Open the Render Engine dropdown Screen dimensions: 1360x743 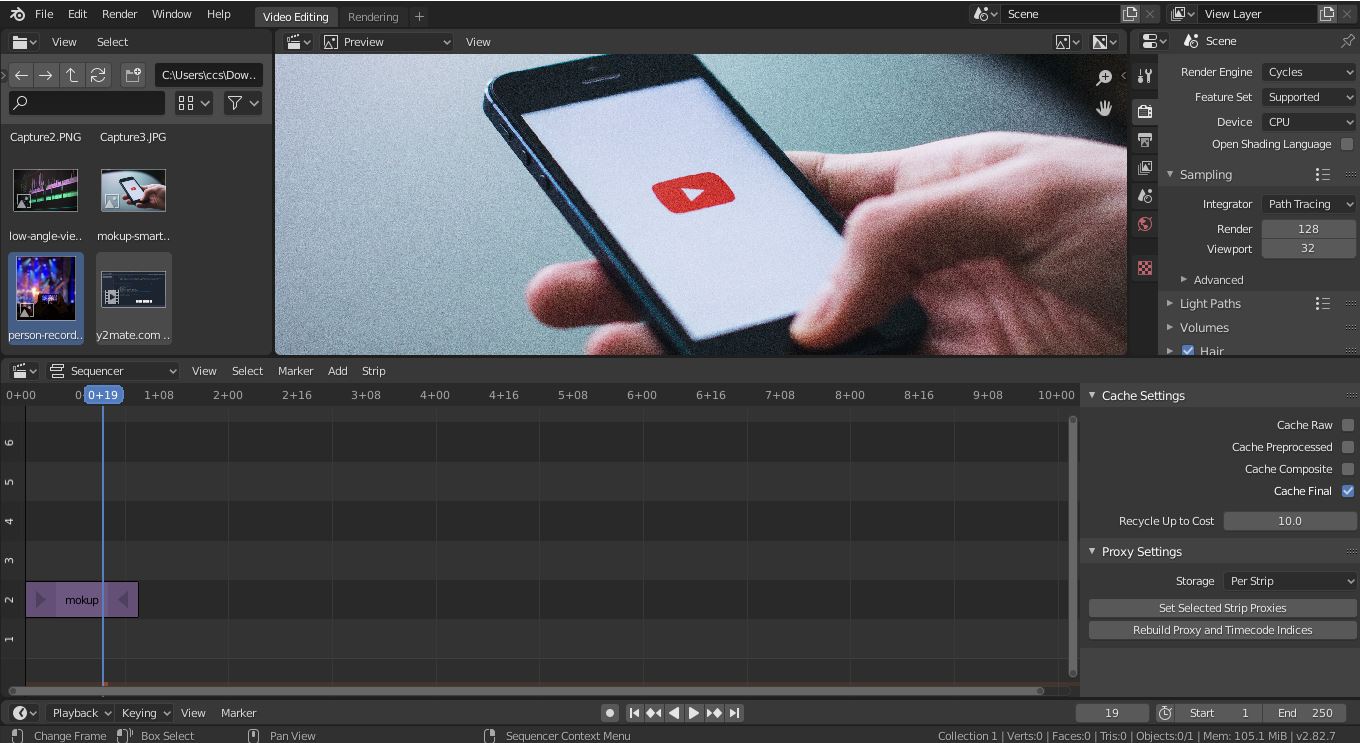pos(1309,71)
